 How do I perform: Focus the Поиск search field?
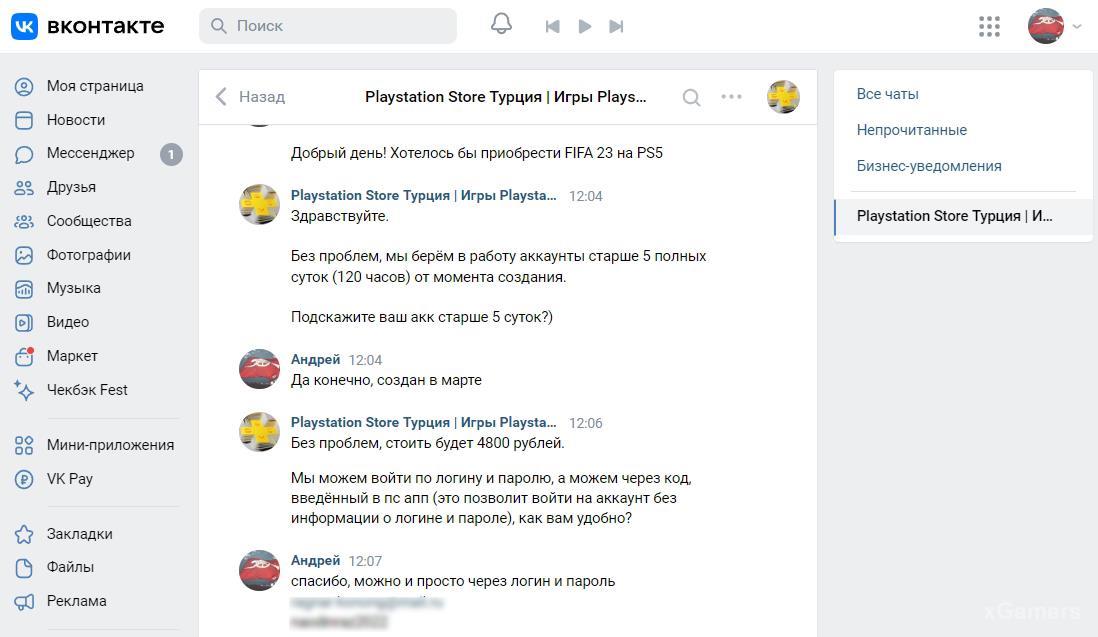[328, 26]
